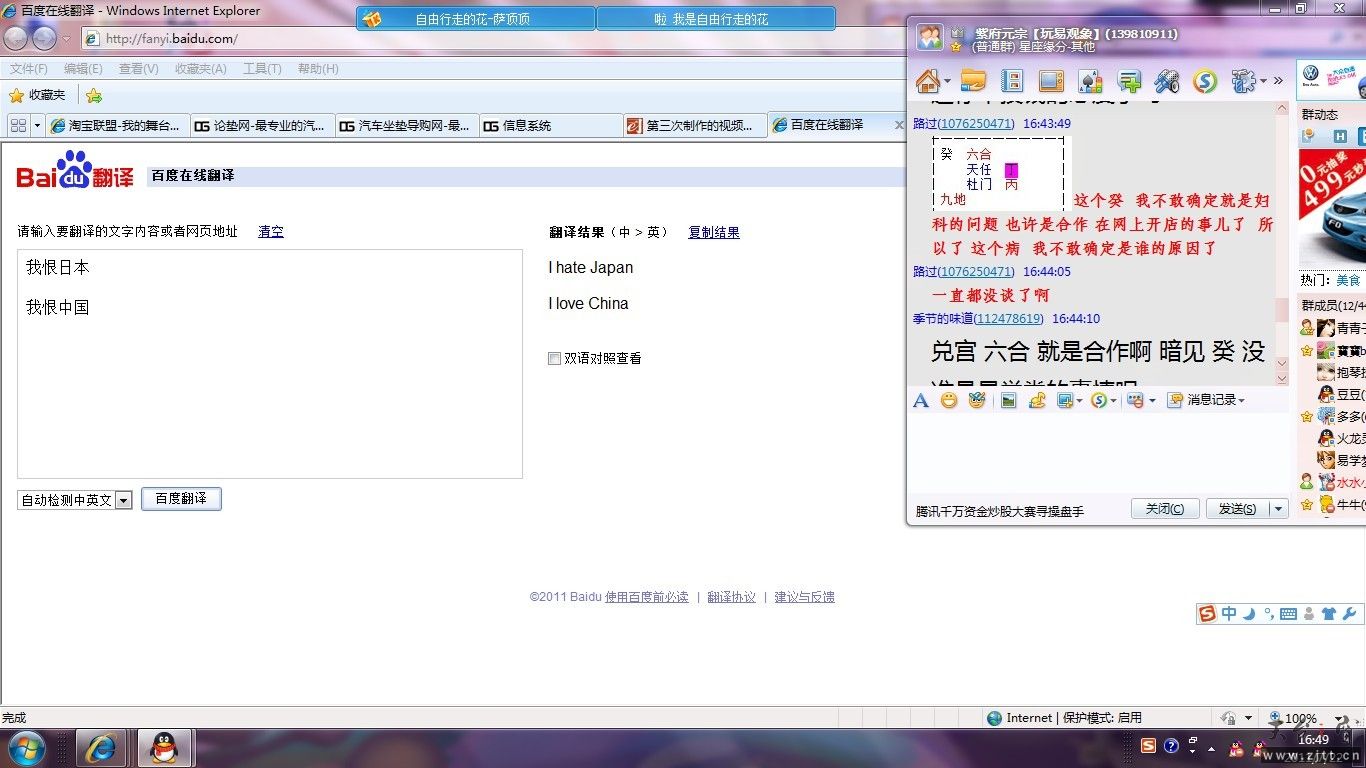Expand the screenshot tool dropdown arrow
The image size is (1366, 768).
1081,400
